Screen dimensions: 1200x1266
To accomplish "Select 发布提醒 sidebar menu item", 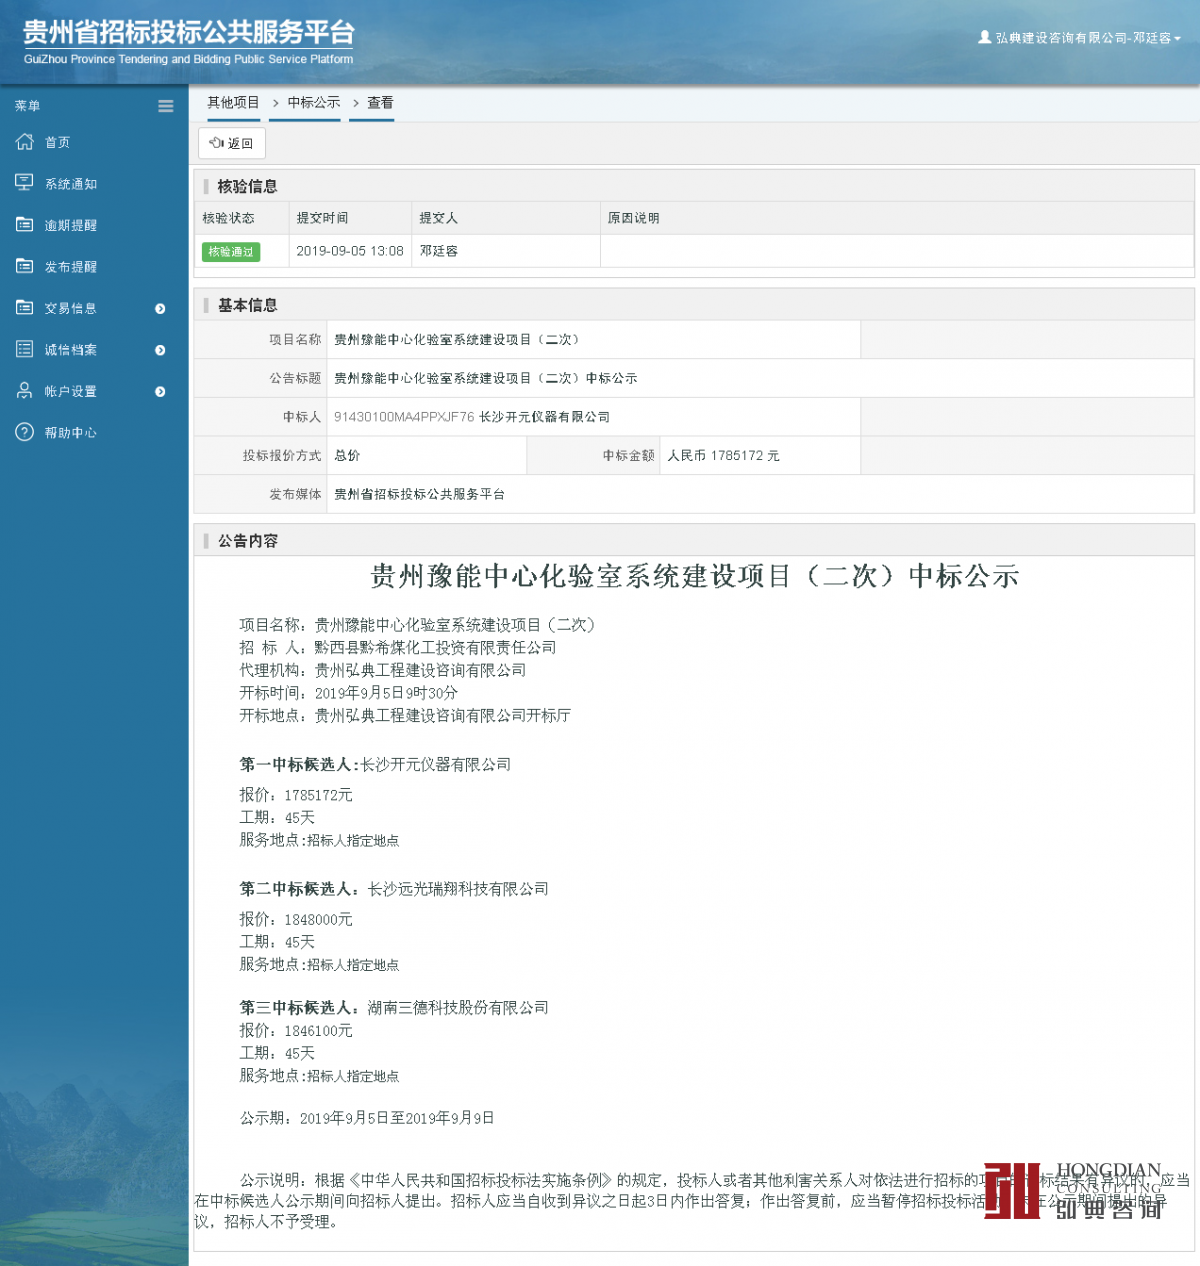I will pos(71,267).
